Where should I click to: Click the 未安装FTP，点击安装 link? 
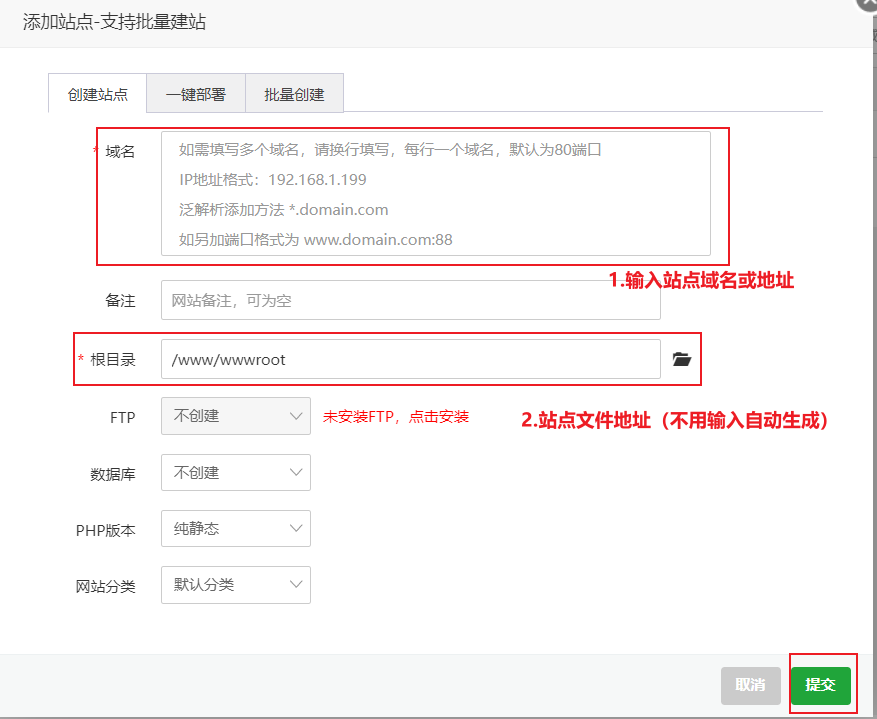(x=396, y=416)
